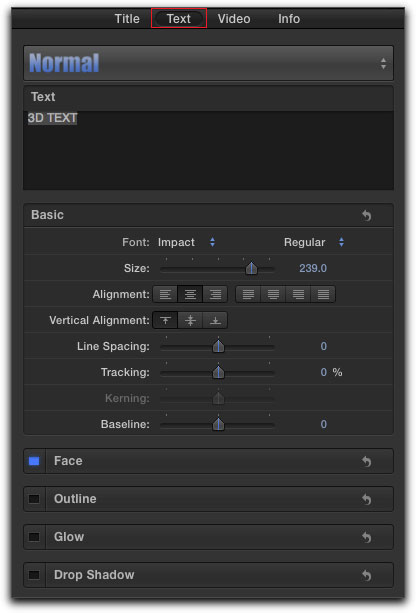416x613 pixels.
Task: Disable the Face checkbox
Action: (34, 461)
